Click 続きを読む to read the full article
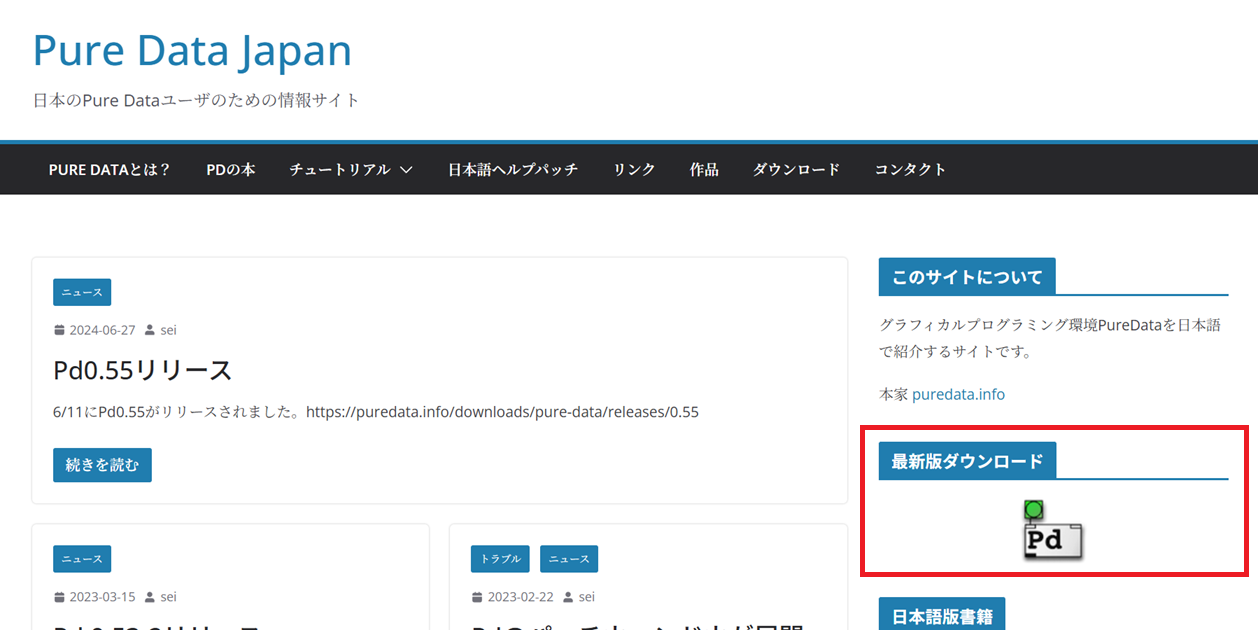Screen dimensions: 1258x630 (102, 465)
